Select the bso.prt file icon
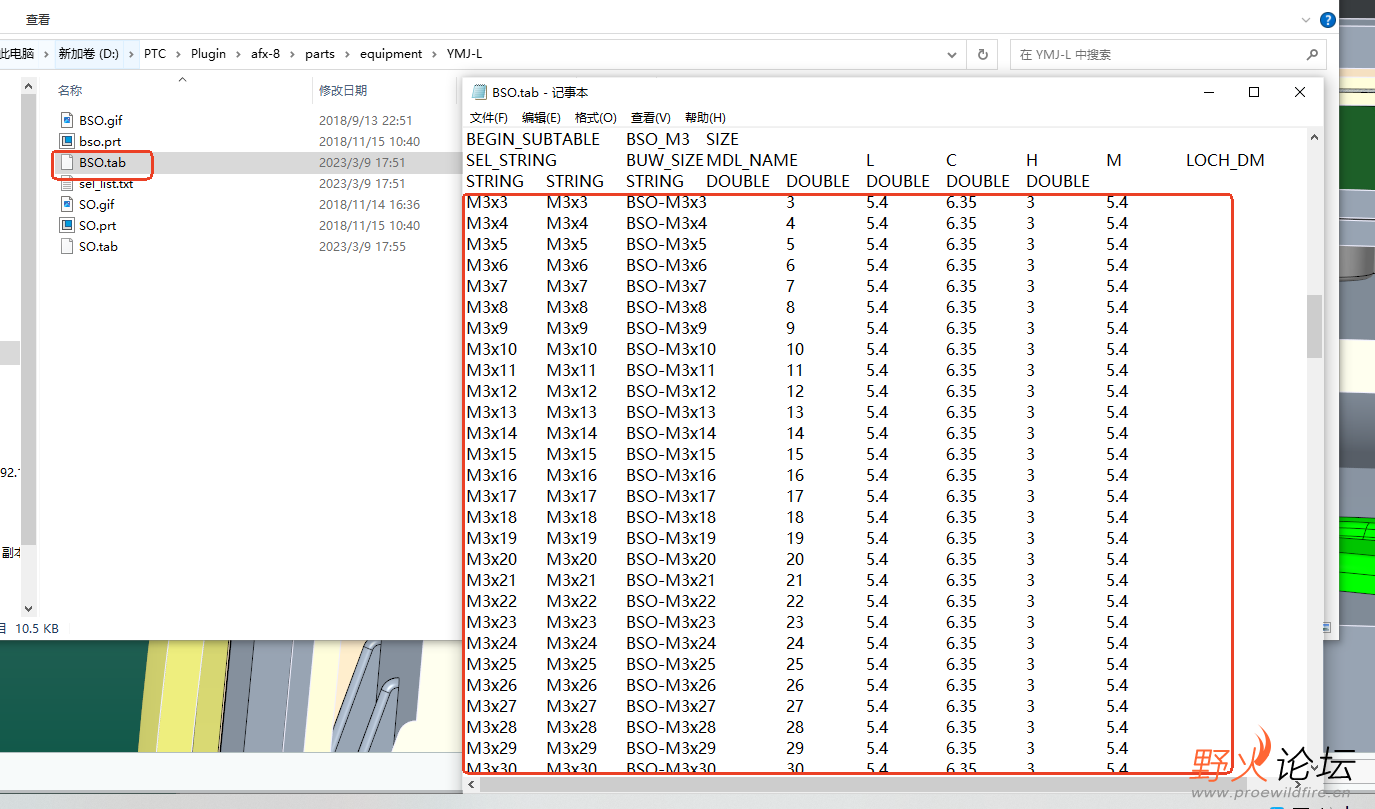1375x809 pixels. 67,141
